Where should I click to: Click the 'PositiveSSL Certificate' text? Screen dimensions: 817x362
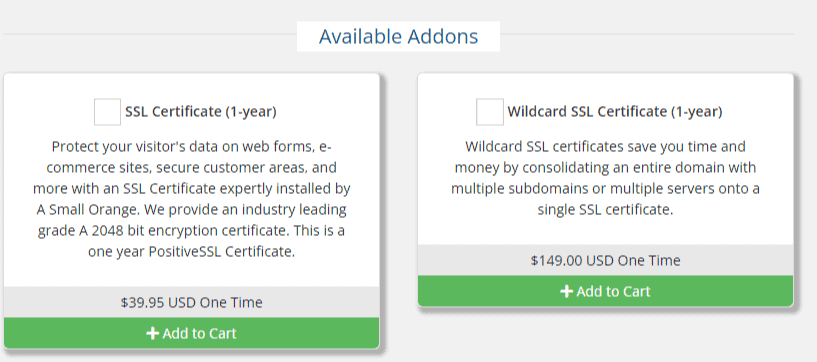(x=222, y=252)
